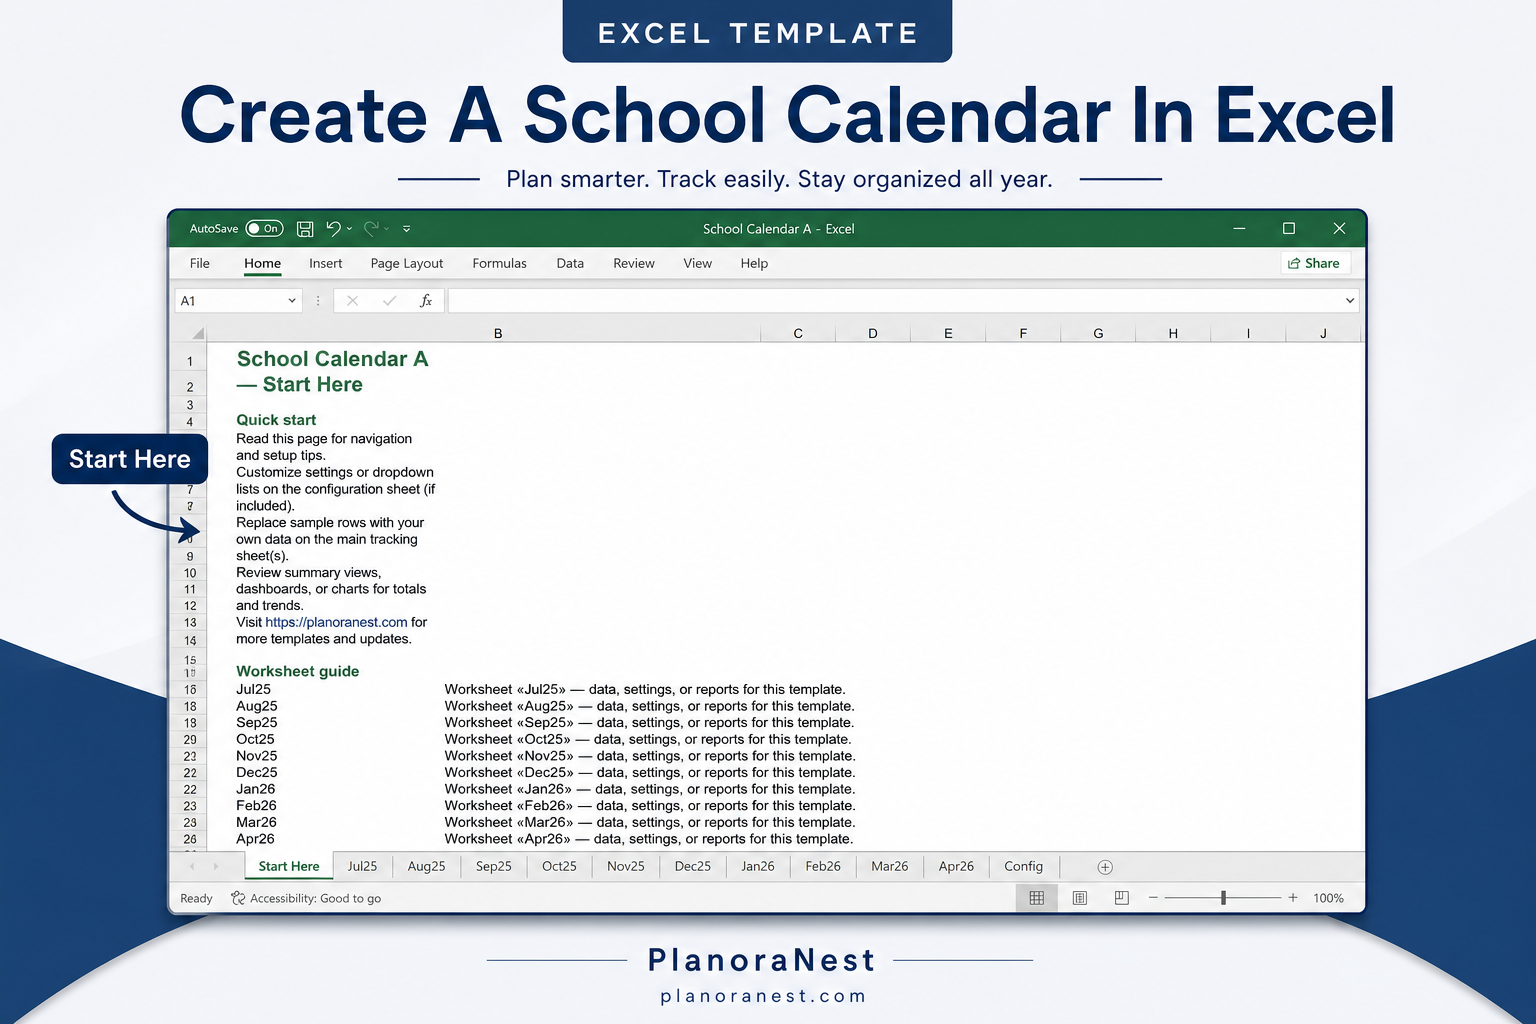This screenshot has width=1536, height=1024.
Task: Open the Help tab
Action: (755, 263)
